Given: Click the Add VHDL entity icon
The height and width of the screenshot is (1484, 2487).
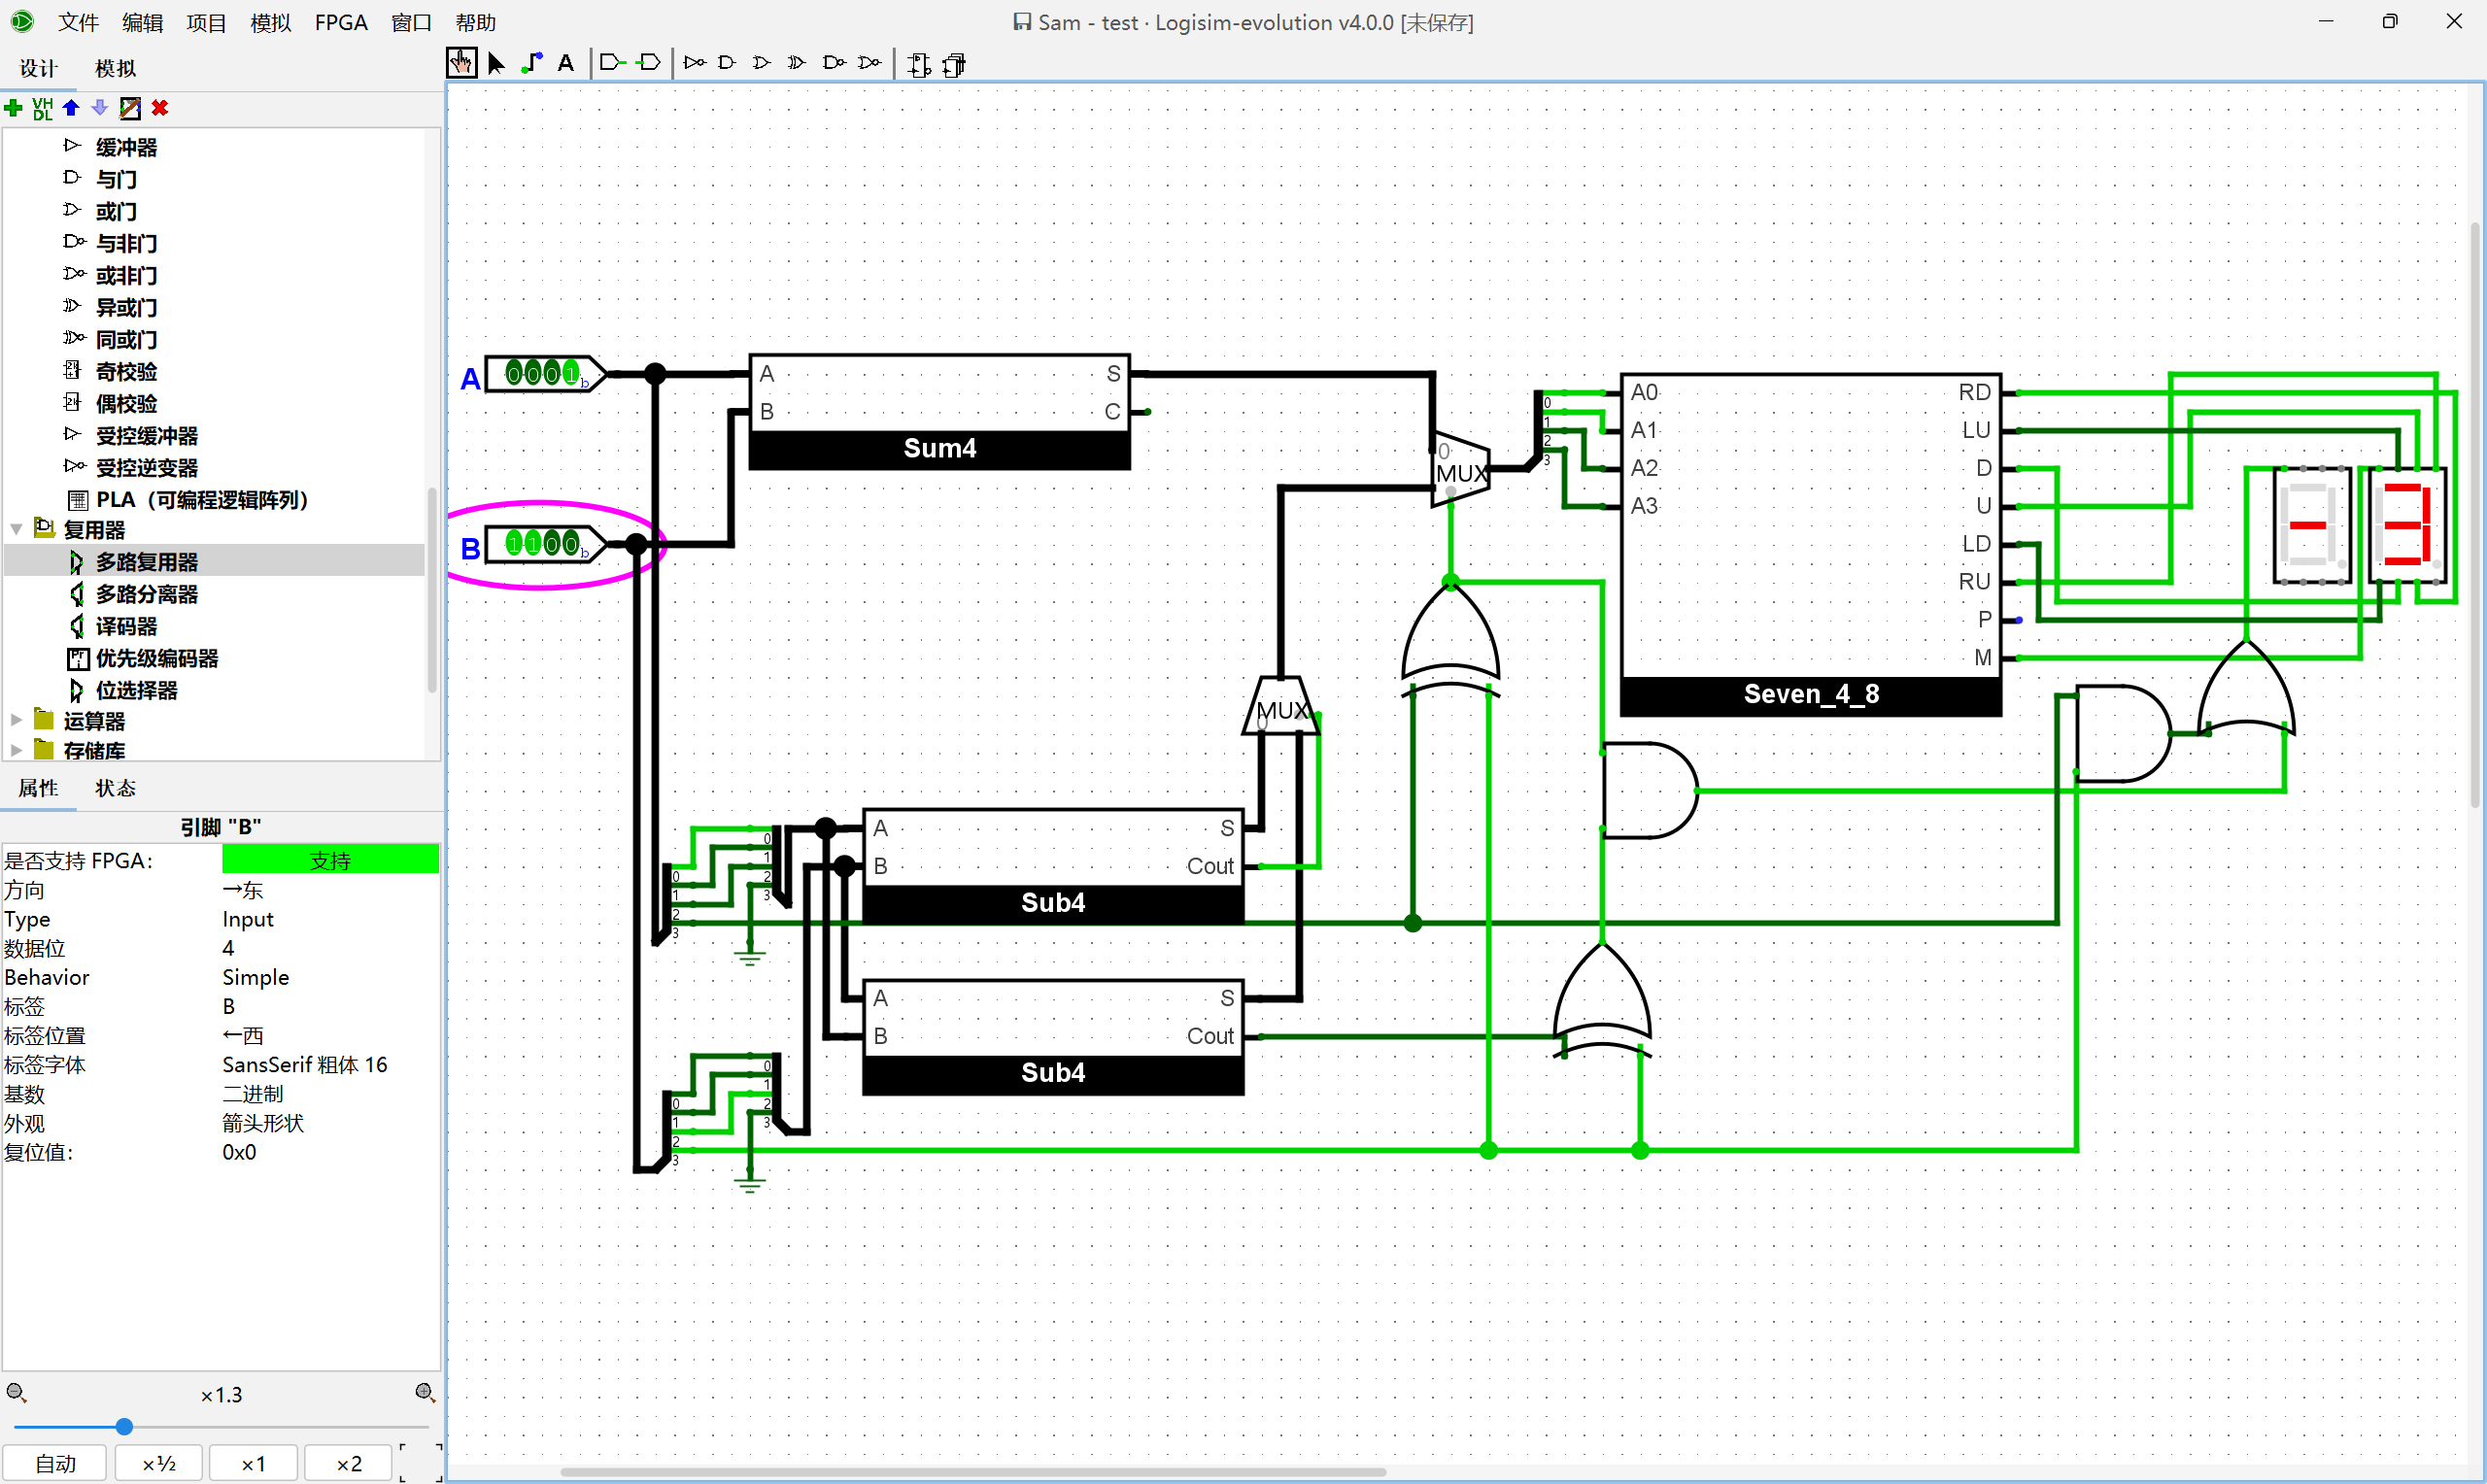Looking at the screenshot, I should [42, 108].
